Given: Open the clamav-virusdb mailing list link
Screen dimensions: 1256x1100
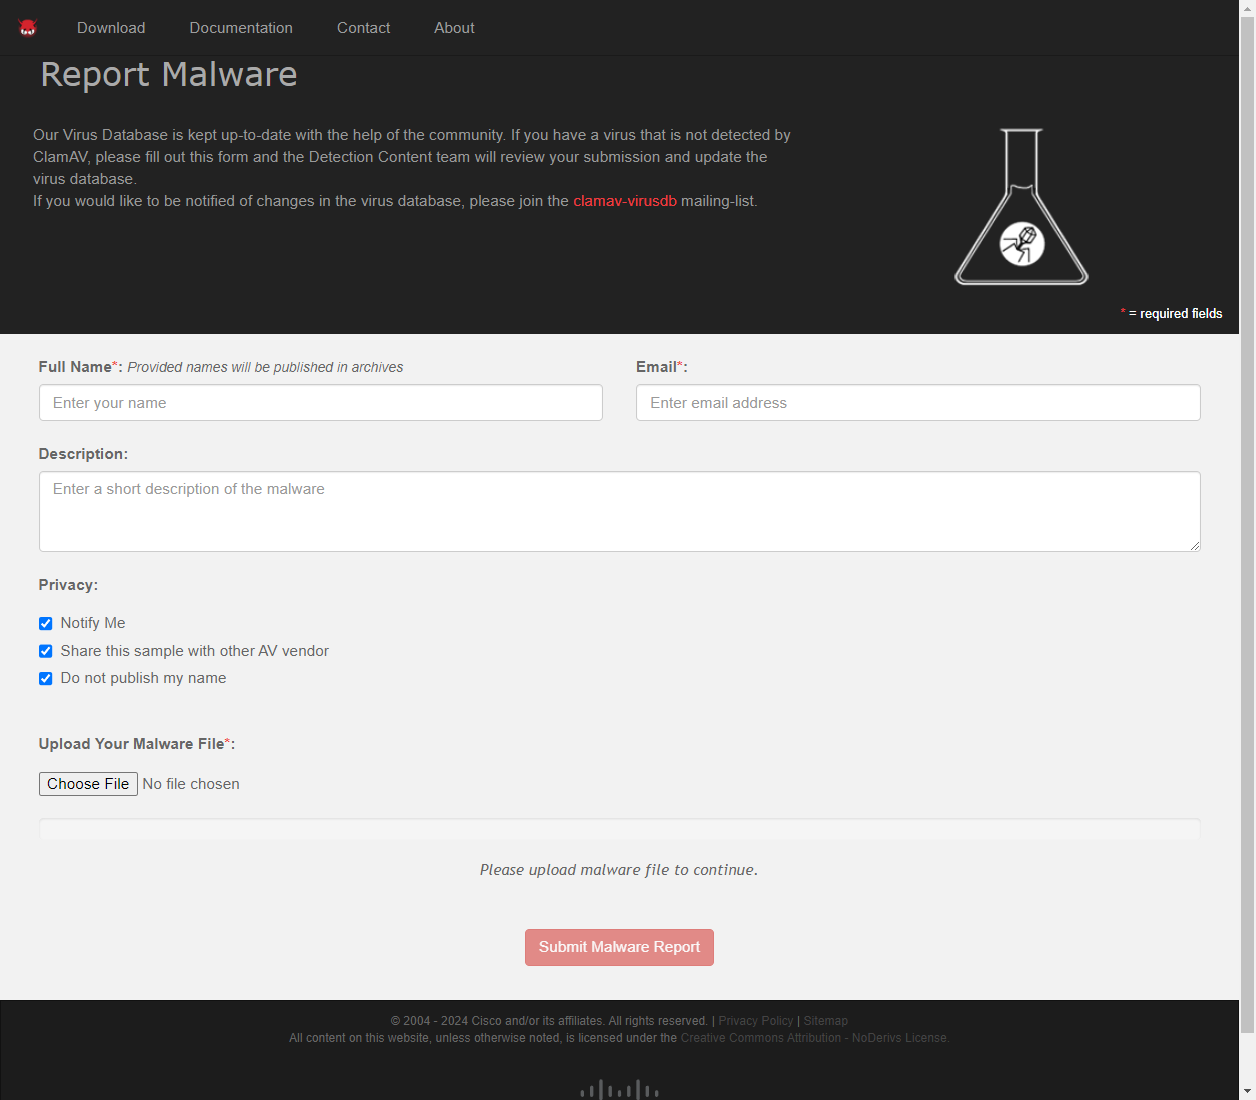Looking at the screenshot, I should tap(624, 200).
